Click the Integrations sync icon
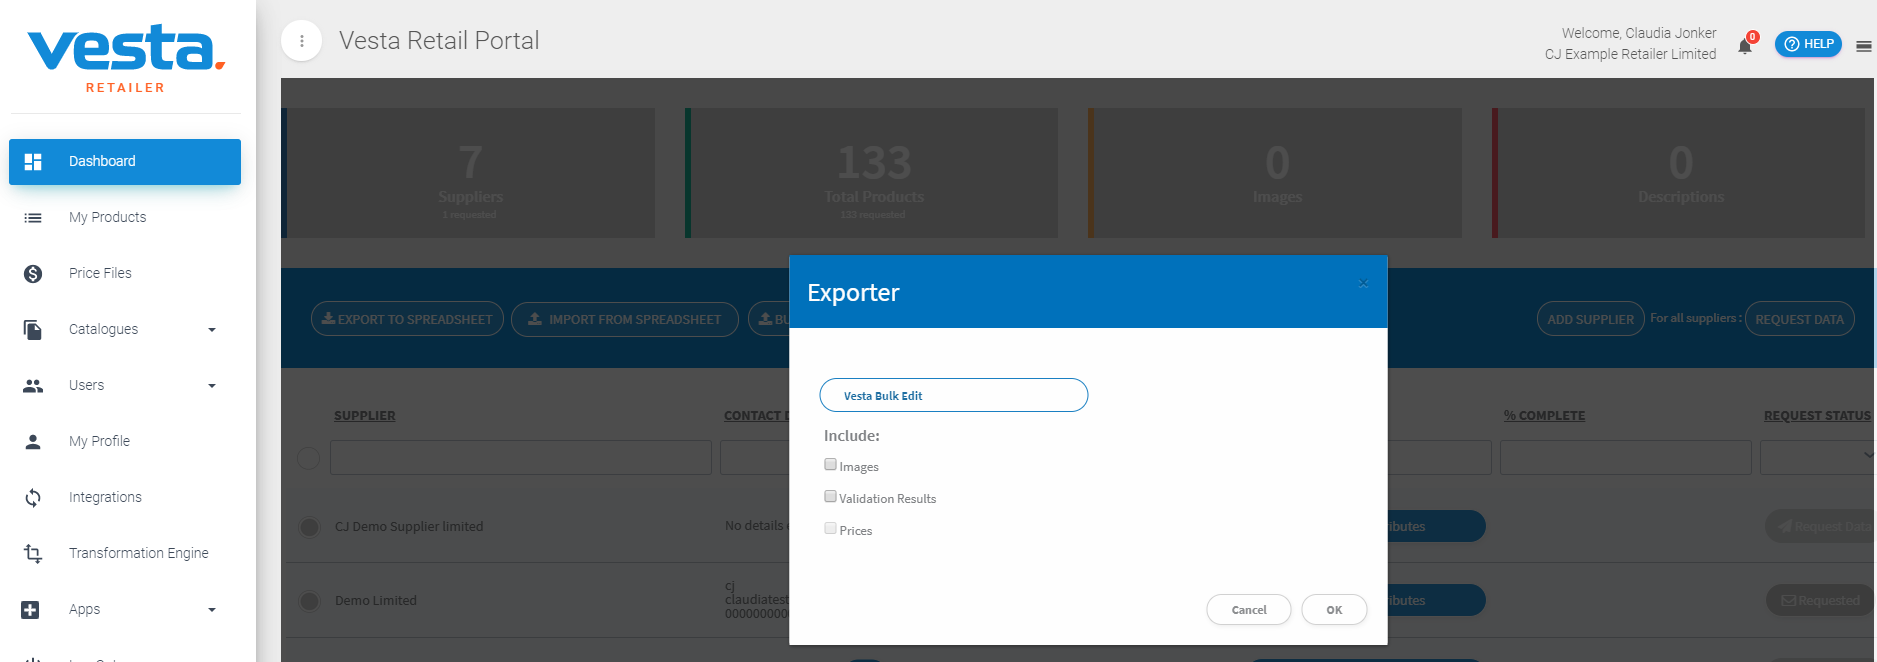 (x=33, y=497)
